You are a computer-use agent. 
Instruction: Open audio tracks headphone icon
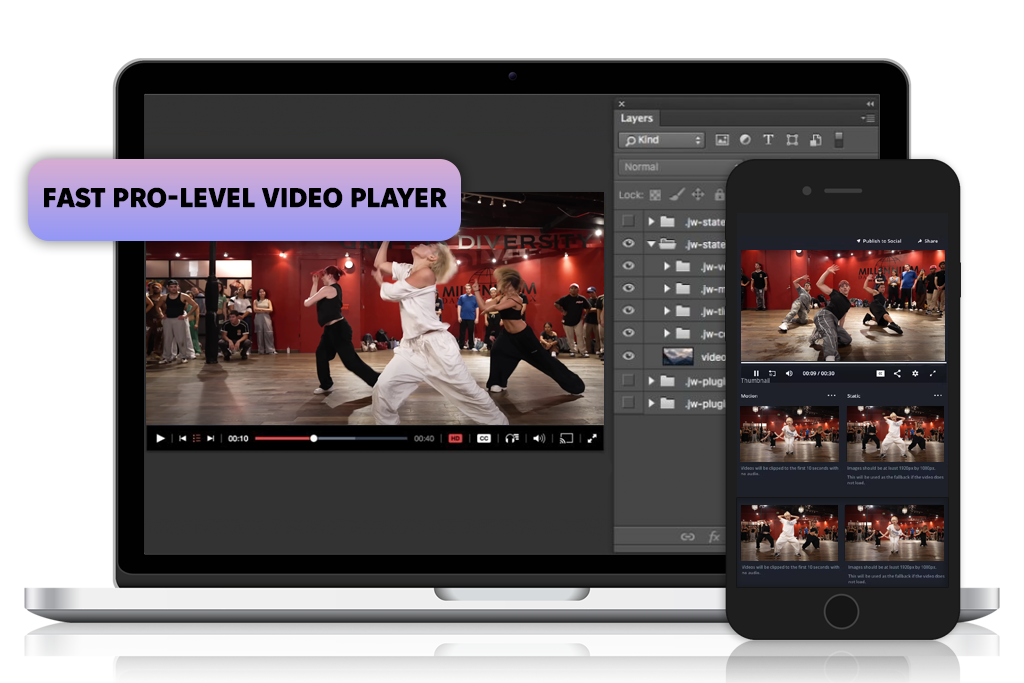pos(512,438)
